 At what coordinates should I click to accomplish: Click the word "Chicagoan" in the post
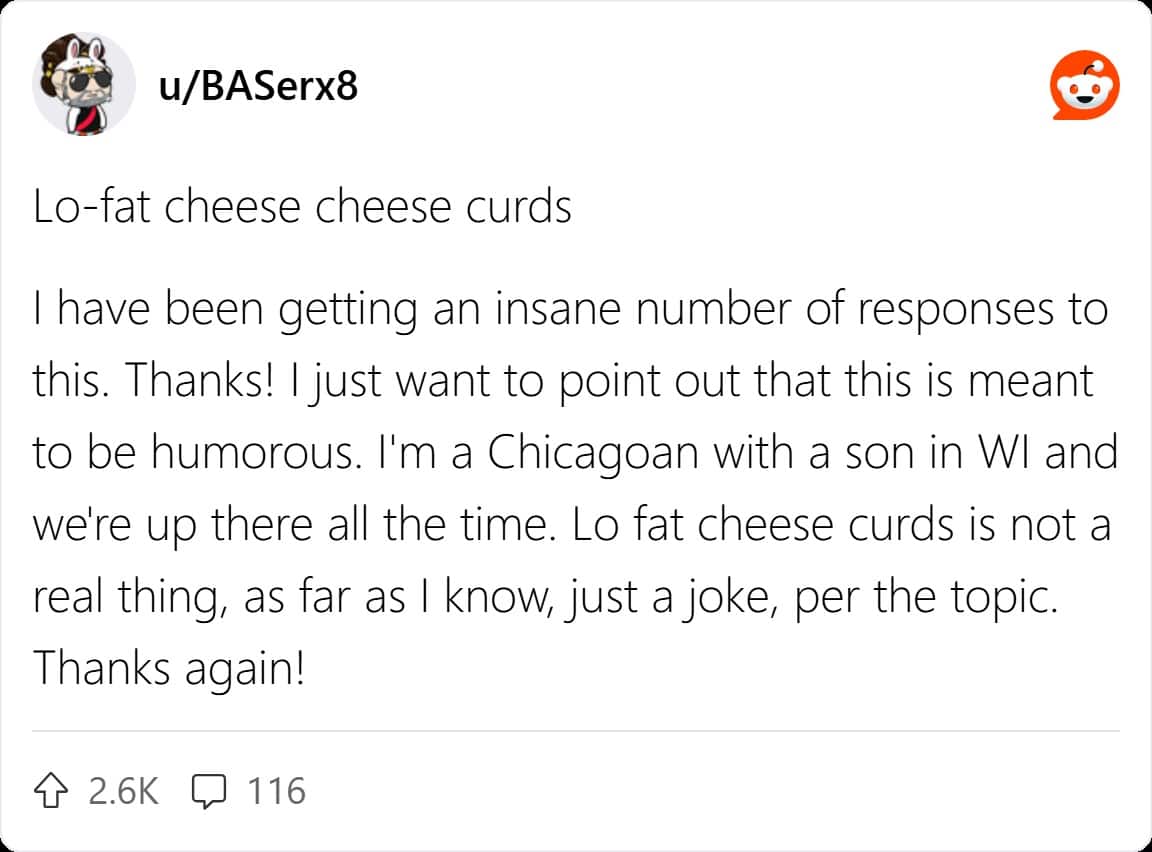(x=590, y=453)
